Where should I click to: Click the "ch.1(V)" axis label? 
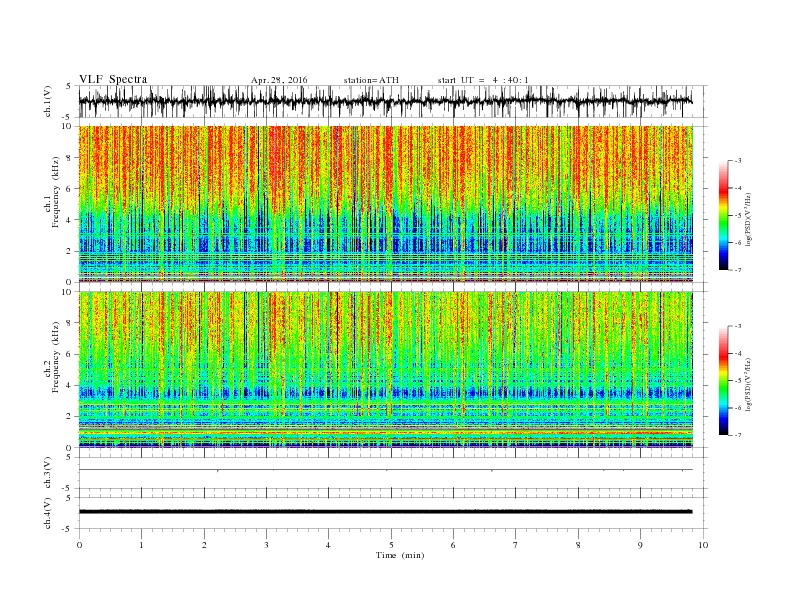(x=48, y=102)
